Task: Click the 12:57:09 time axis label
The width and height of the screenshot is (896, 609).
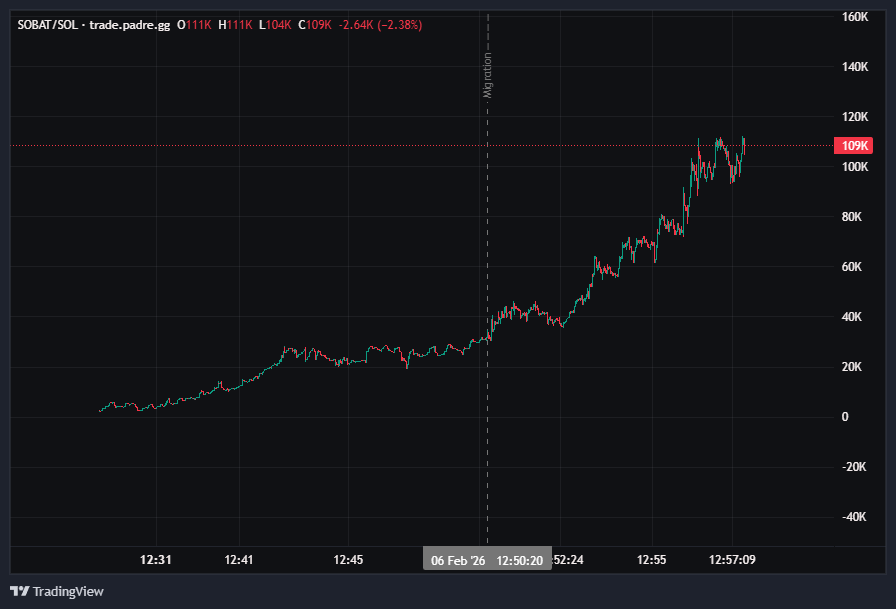Action: pyautogui.click(x=732, y=560)
